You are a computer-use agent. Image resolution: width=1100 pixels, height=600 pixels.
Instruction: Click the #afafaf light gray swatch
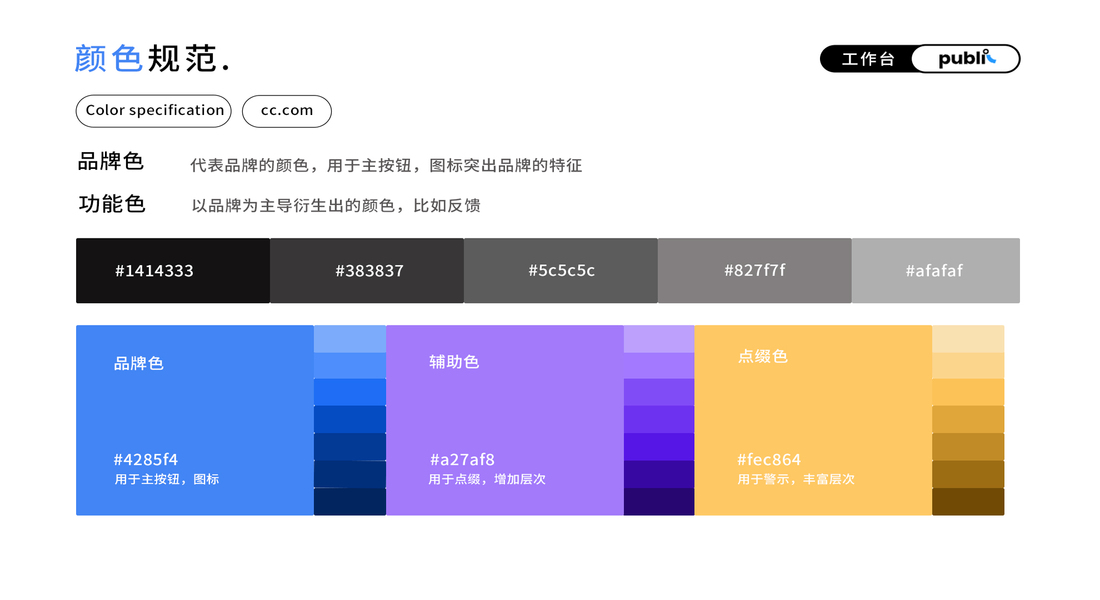click(936, 271)
